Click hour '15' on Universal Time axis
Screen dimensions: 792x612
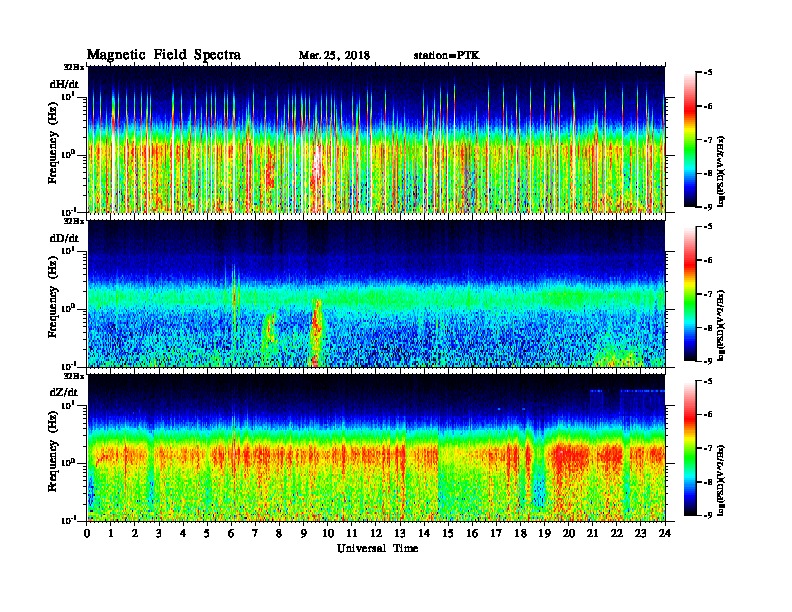coord(449,534)
